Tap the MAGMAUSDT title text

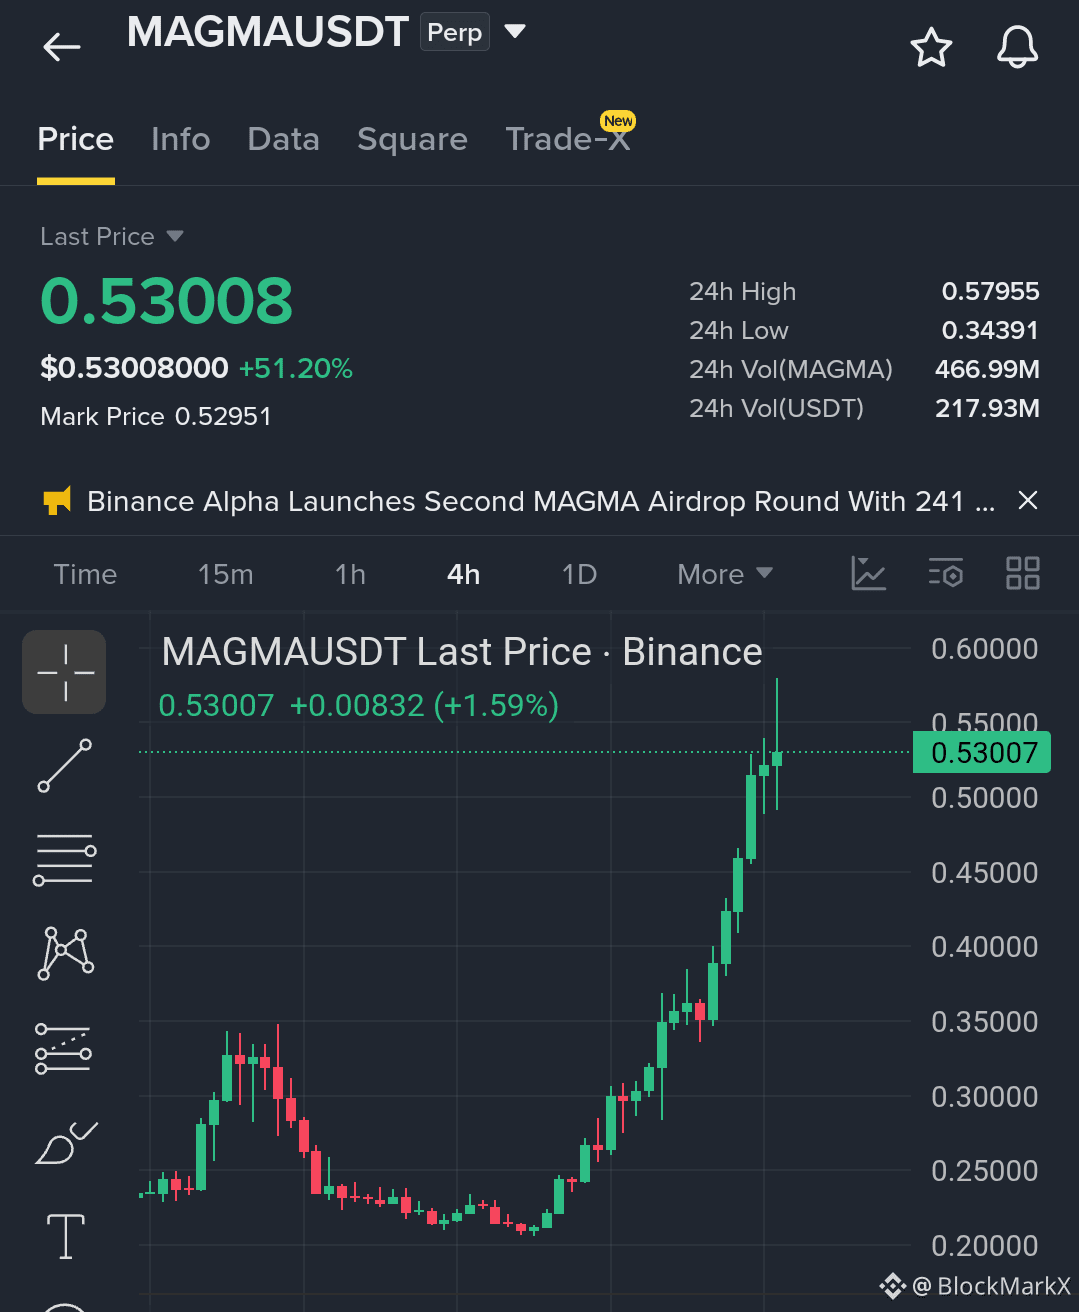coord(268,32)
